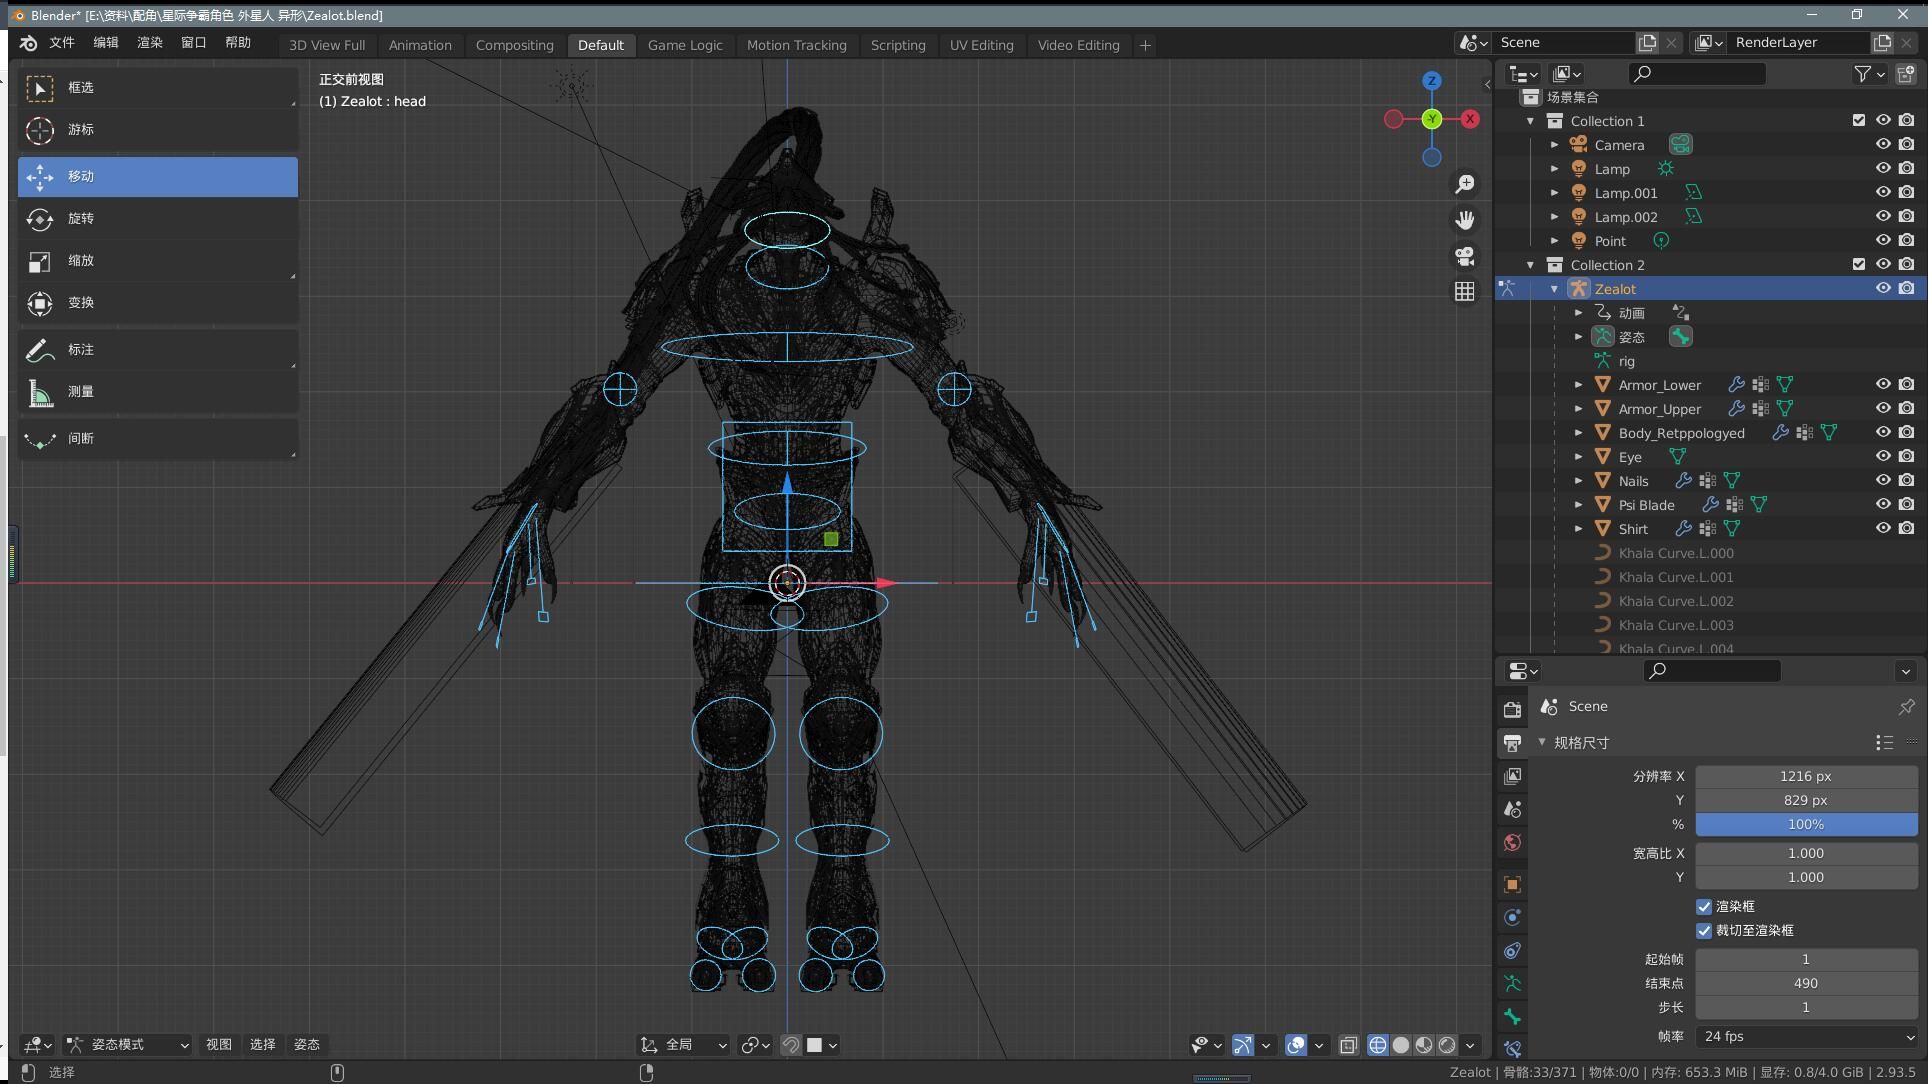This screenshot has height=1084, width=1928.
Task: Open the 渲染 menu
Action: pos(149,42)
